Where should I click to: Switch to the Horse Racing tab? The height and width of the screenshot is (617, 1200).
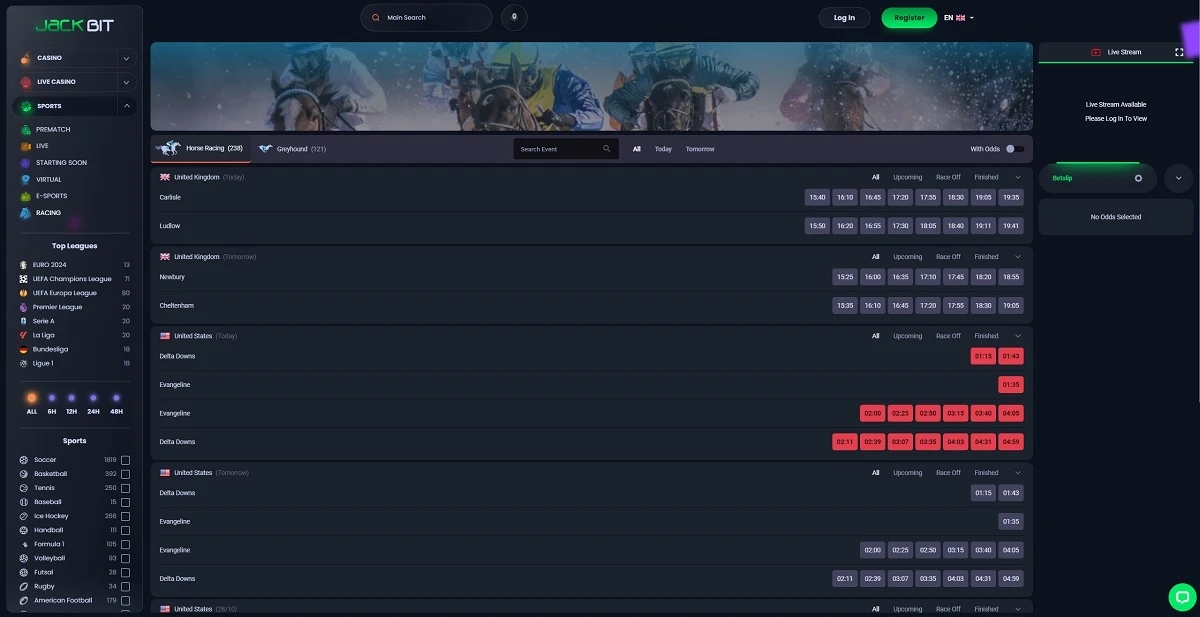pos(201,148)
